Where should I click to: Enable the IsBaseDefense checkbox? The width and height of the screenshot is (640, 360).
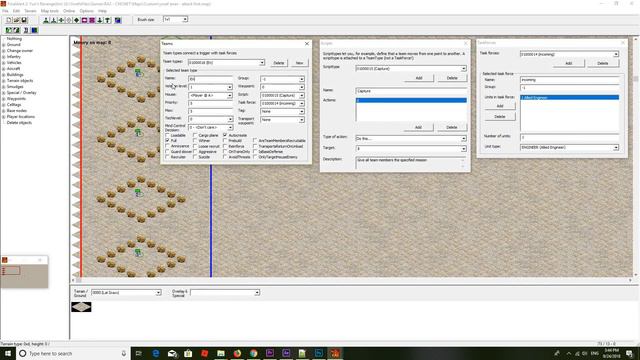click(x=255, y=151)
